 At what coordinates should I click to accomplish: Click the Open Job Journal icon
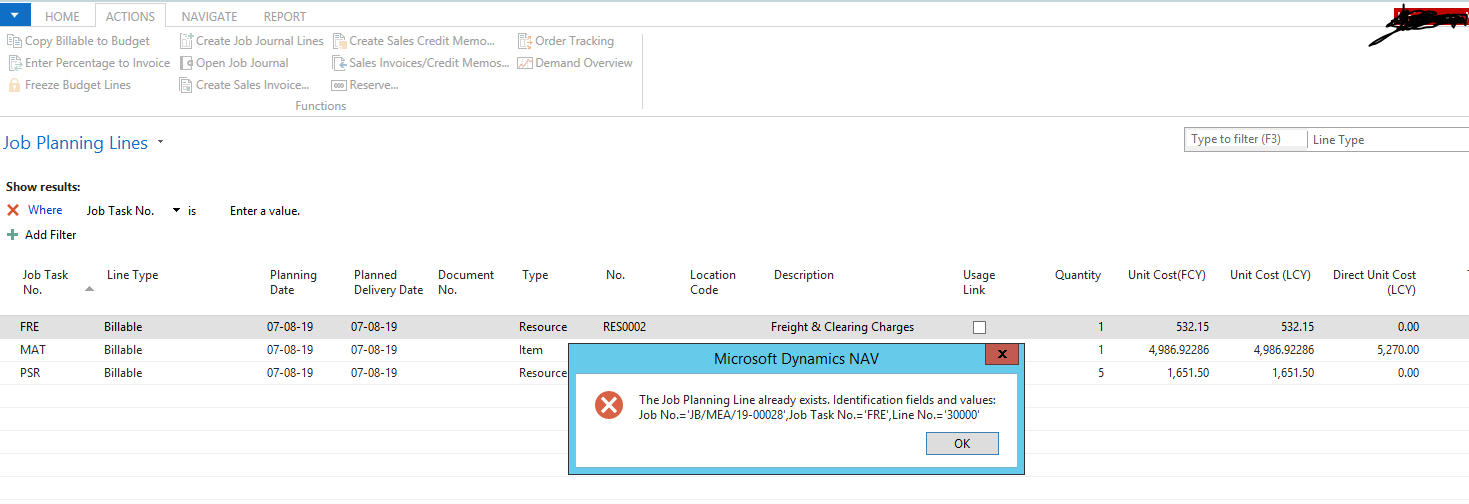(x=186, y=63)
